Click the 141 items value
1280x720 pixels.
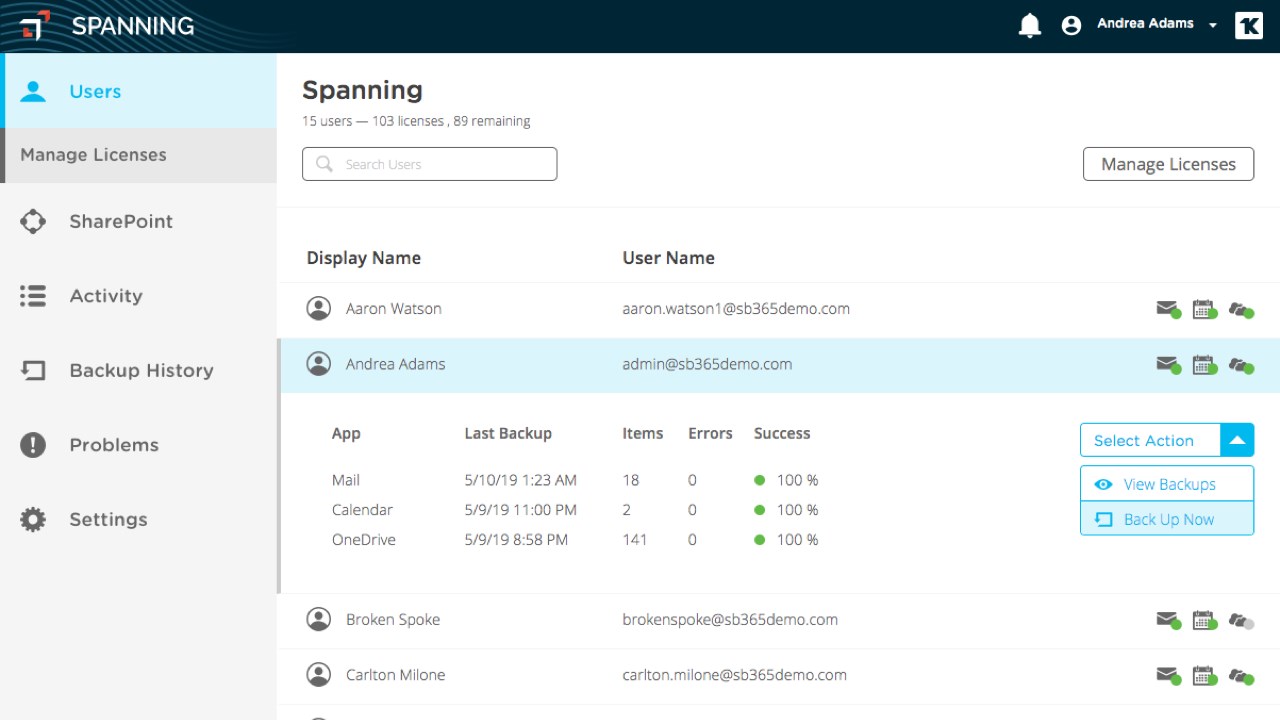(634, 539)
